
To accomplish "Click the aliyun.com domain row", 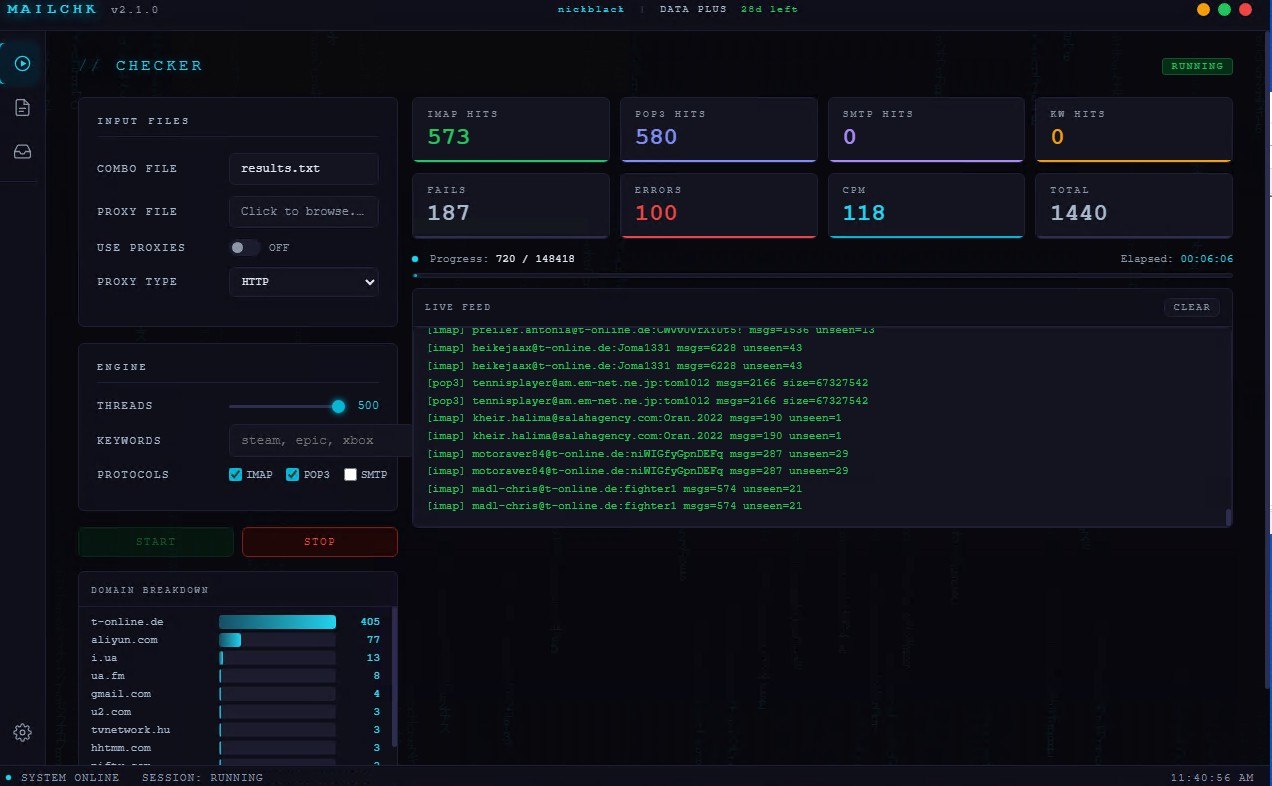I will click(x=236, y=640).
